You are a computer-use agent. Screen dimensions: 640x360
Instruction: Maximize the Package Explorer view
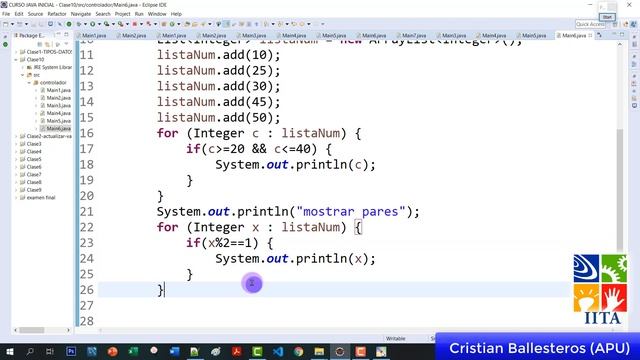67,35
